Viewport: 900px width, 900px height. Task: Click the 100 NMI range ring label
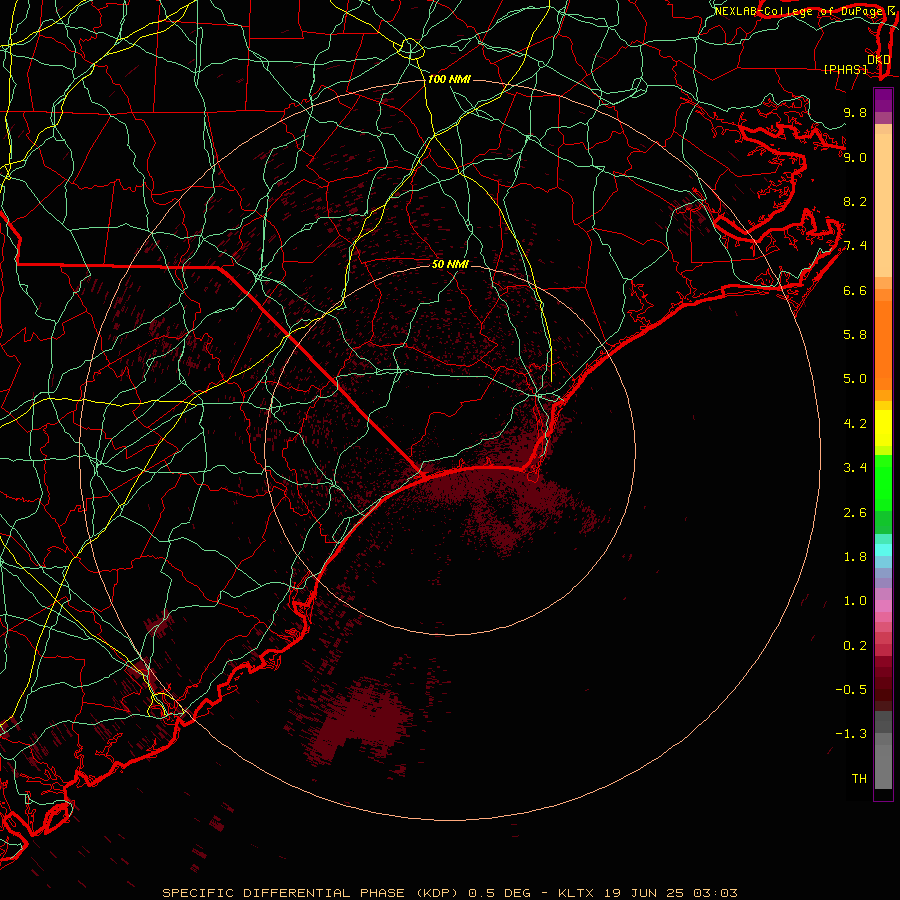tap(449, 79)
